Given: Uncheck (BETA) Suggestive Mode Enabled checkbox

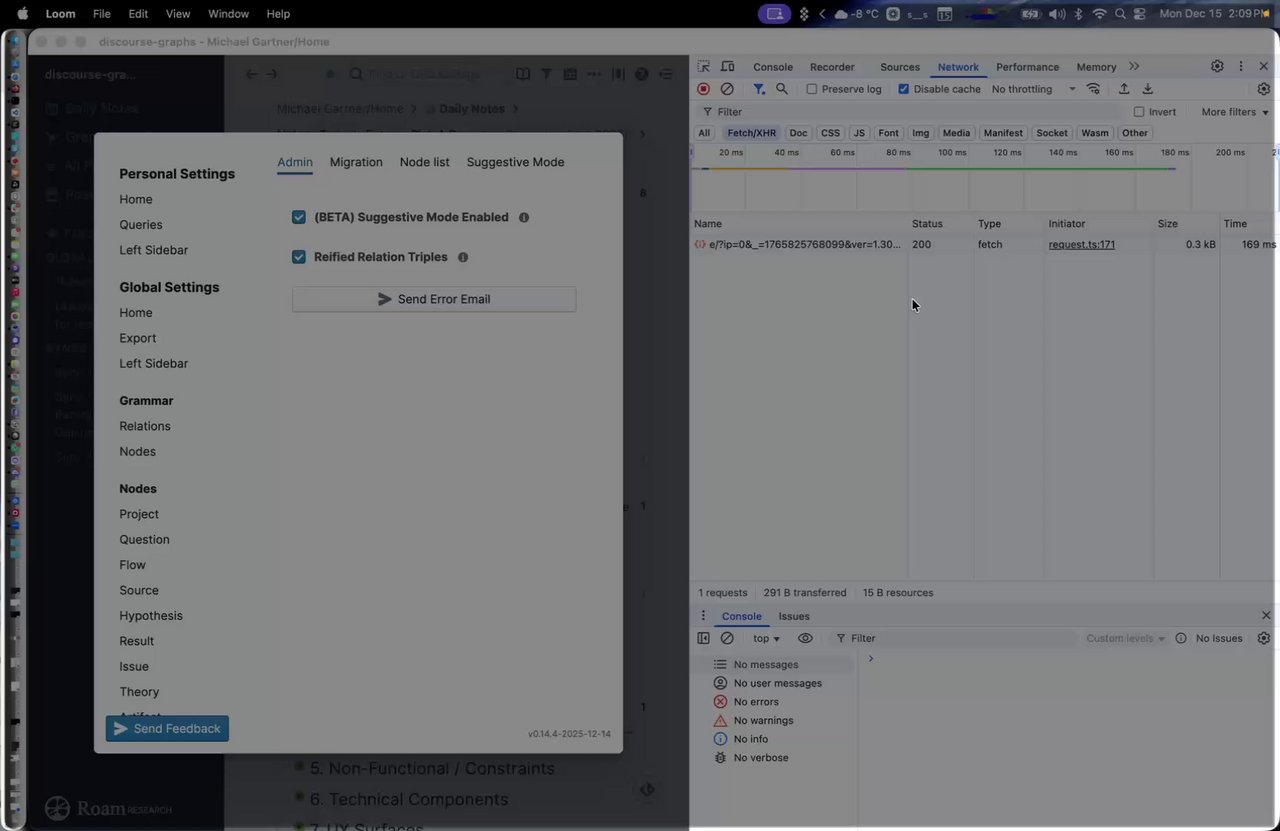Looking at the screenshot, I should [299, 217].
